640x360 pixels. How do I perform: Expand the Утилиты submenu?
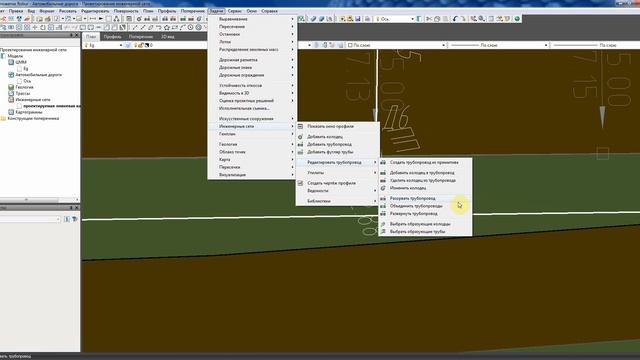pyautogui.click(x=337, y=173)
